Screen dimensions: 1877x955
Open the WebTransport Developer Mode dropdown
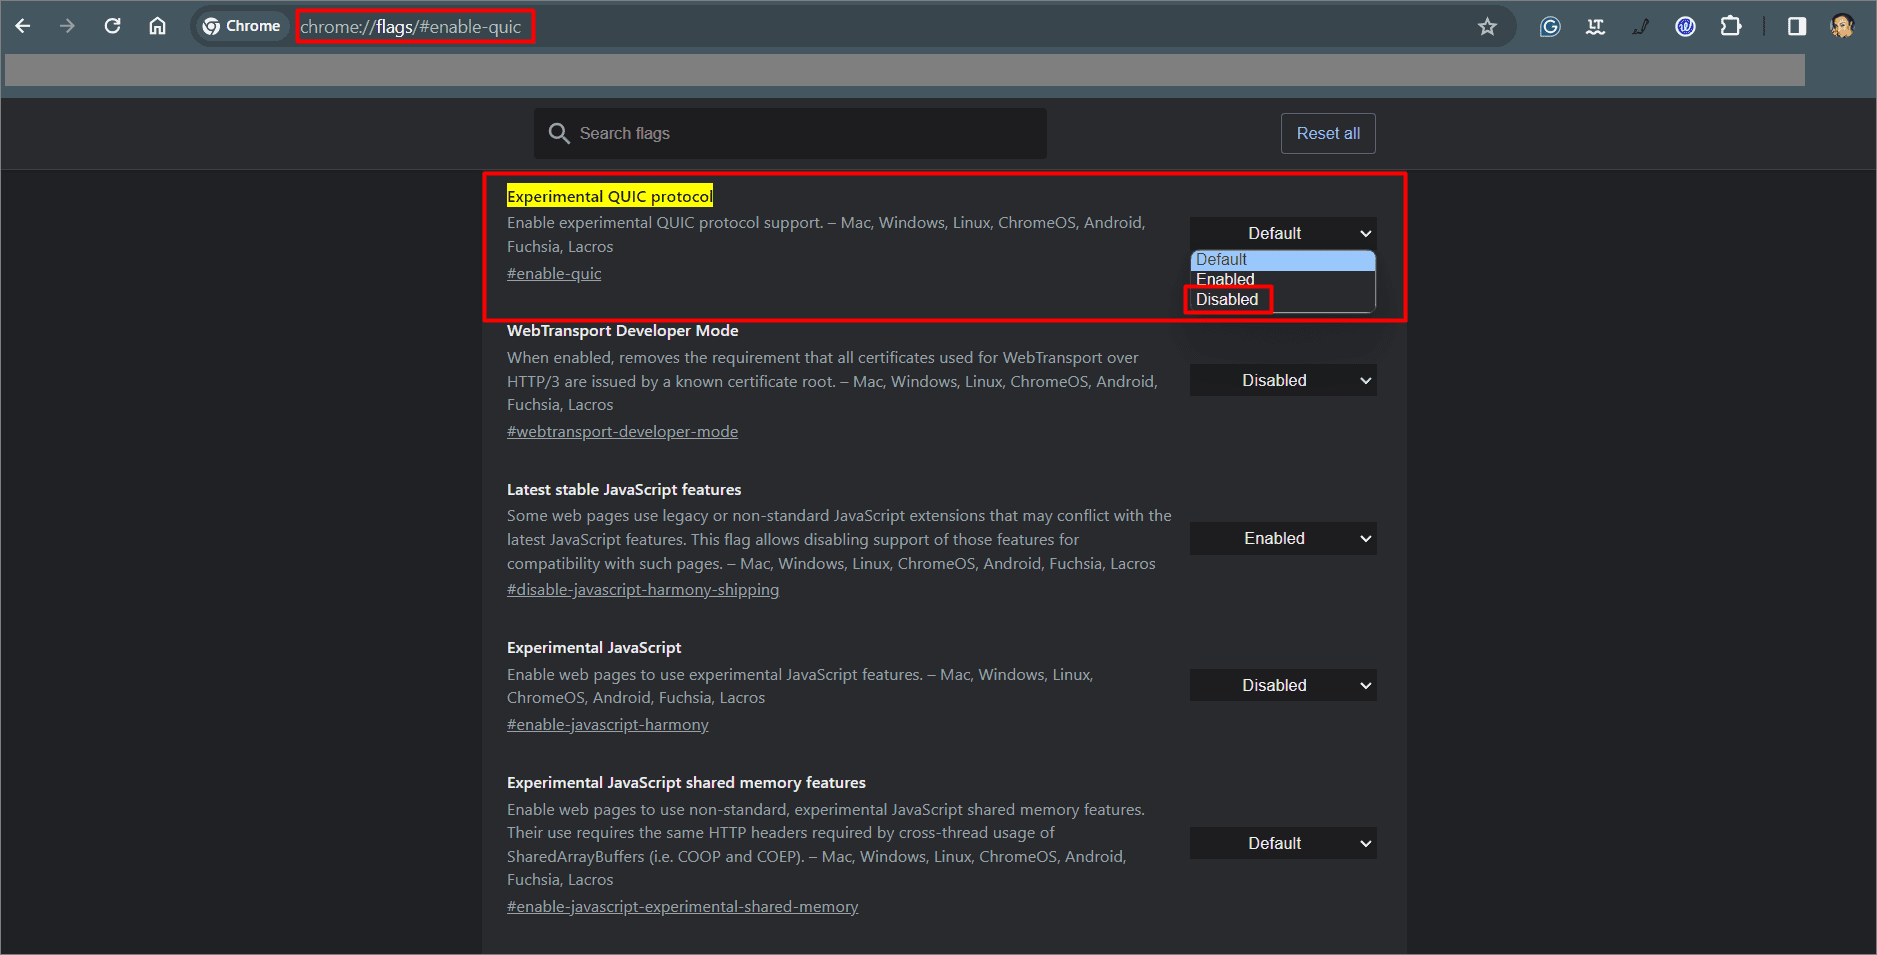click(1283, 380)
